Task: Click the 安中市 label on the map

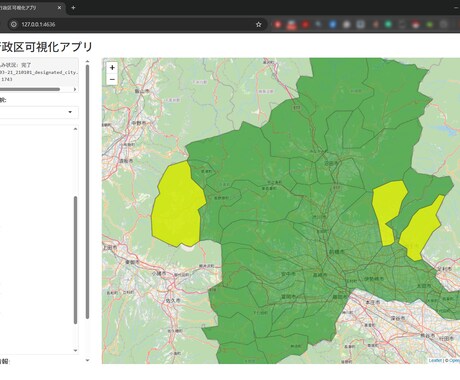Action: point(288,274)
